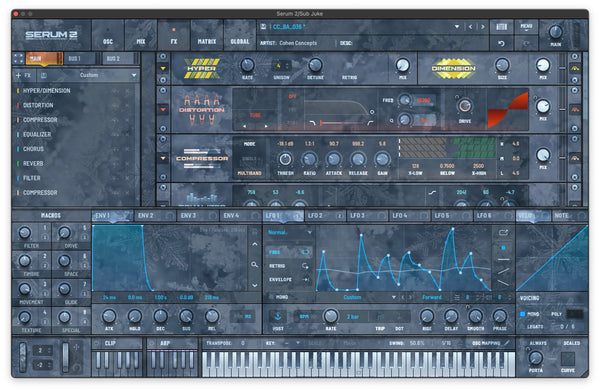Open the preset name dropdown arrow
600x391 pixels.
point(457,27)
